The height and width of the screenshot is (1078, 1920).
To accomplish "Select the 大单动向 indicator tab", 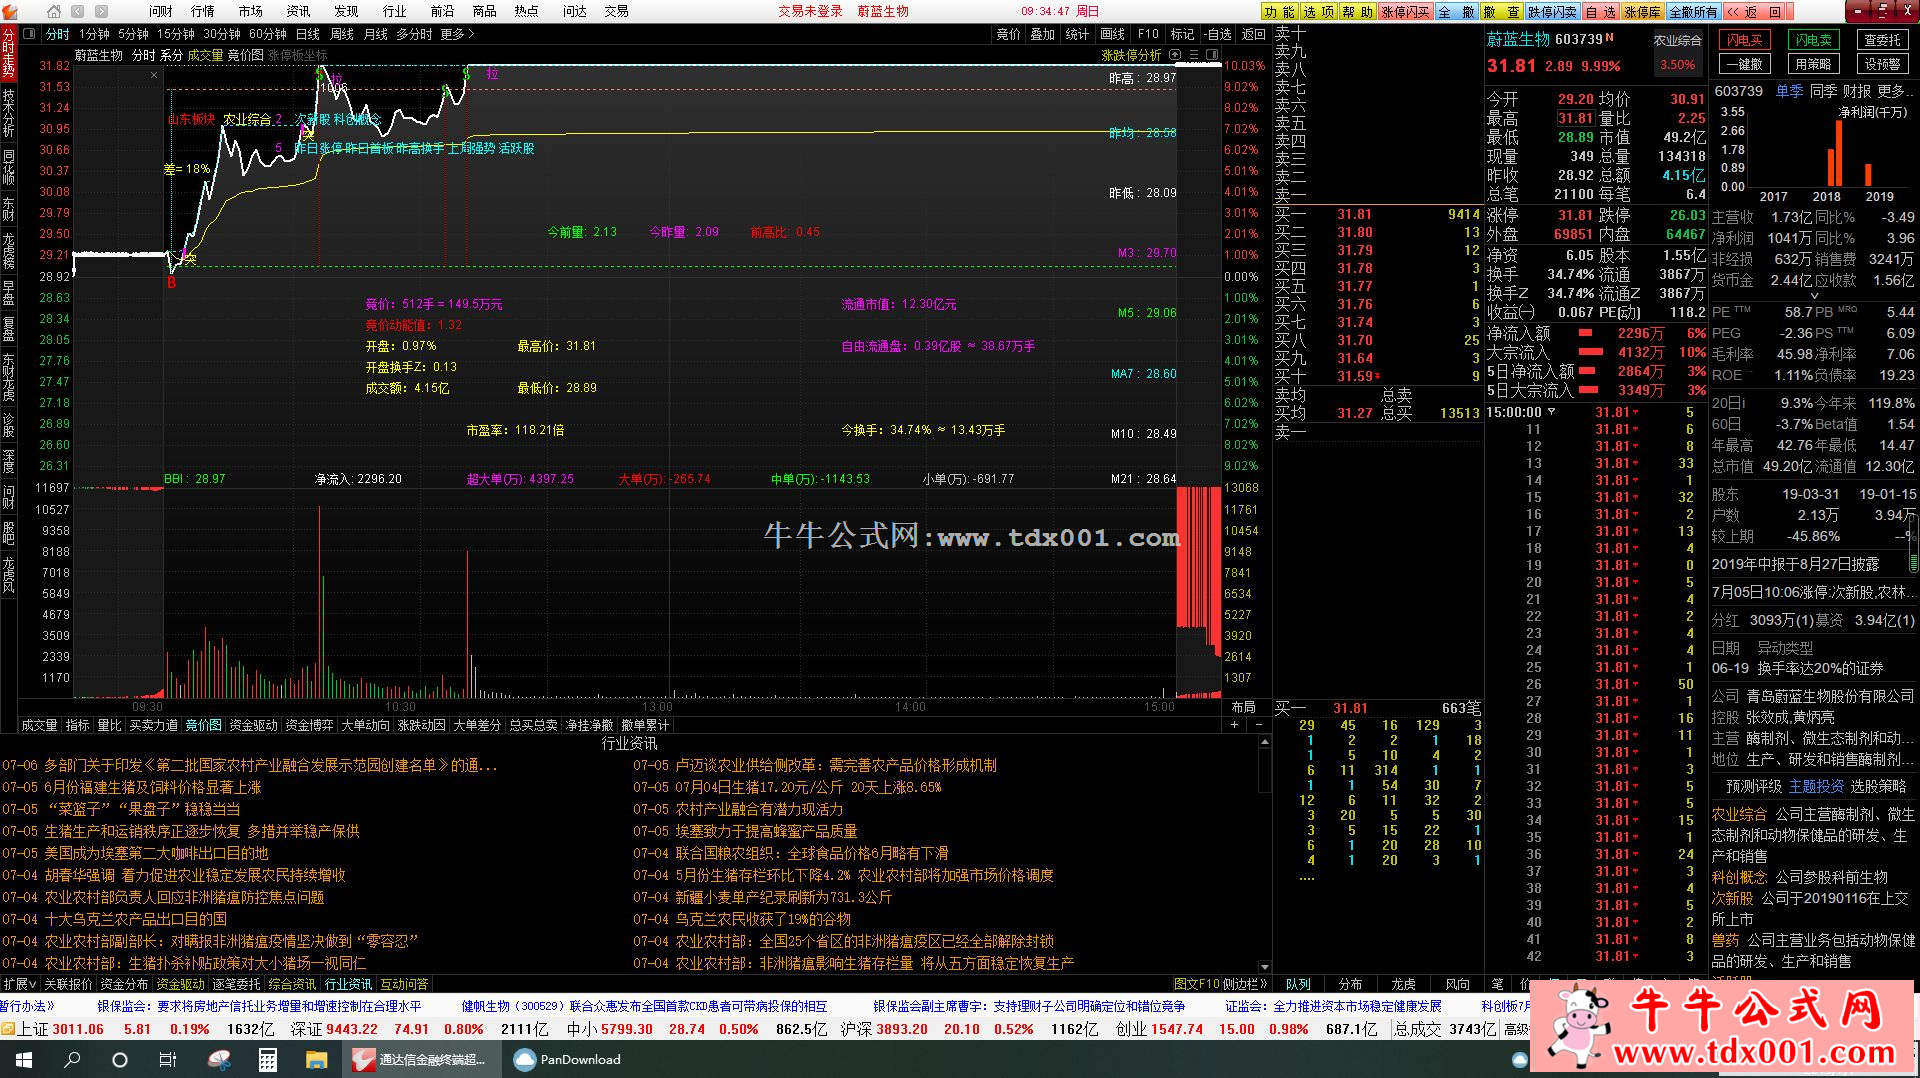I will [366, 725].
